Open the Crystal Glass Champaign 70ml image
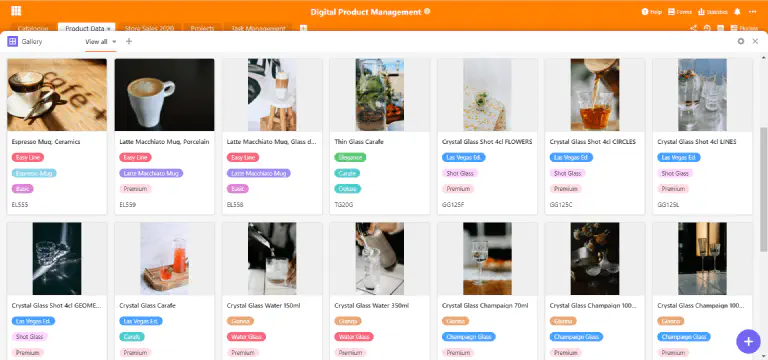The width and height of the screenshot is (768, 360). (x=487, y=259)
